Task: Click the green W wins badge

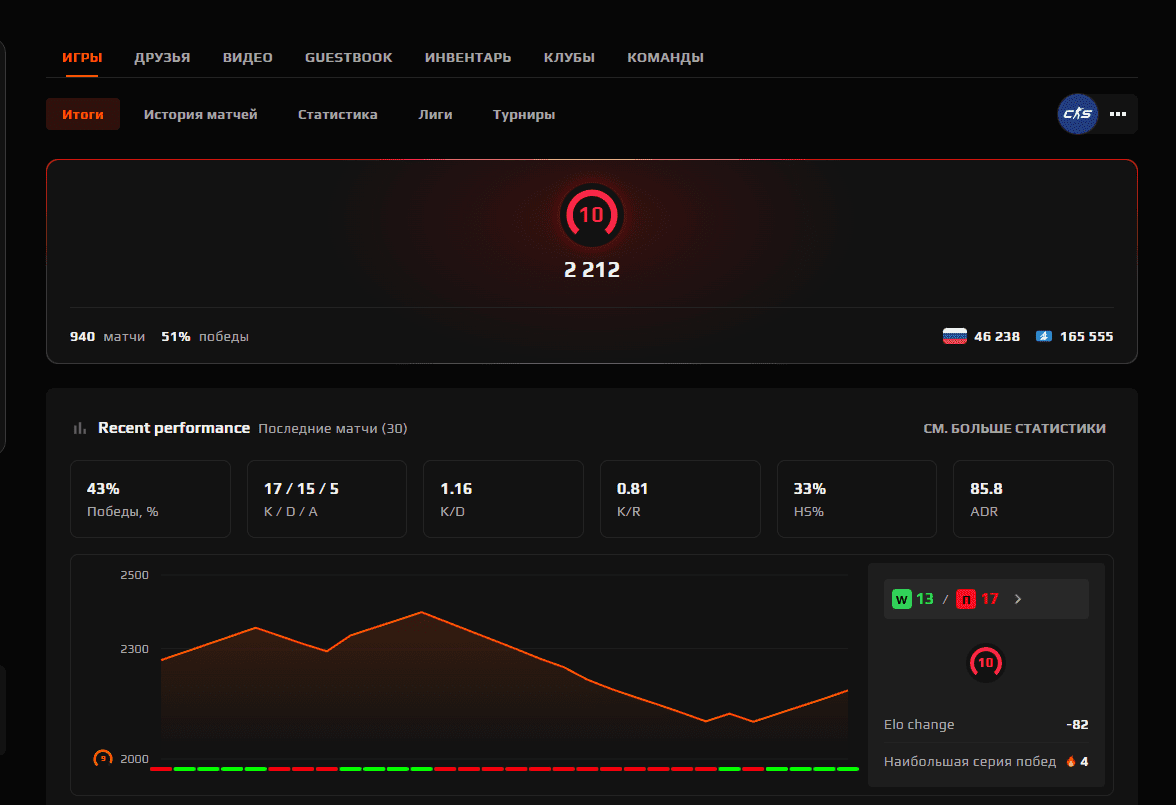Action: 902,599
